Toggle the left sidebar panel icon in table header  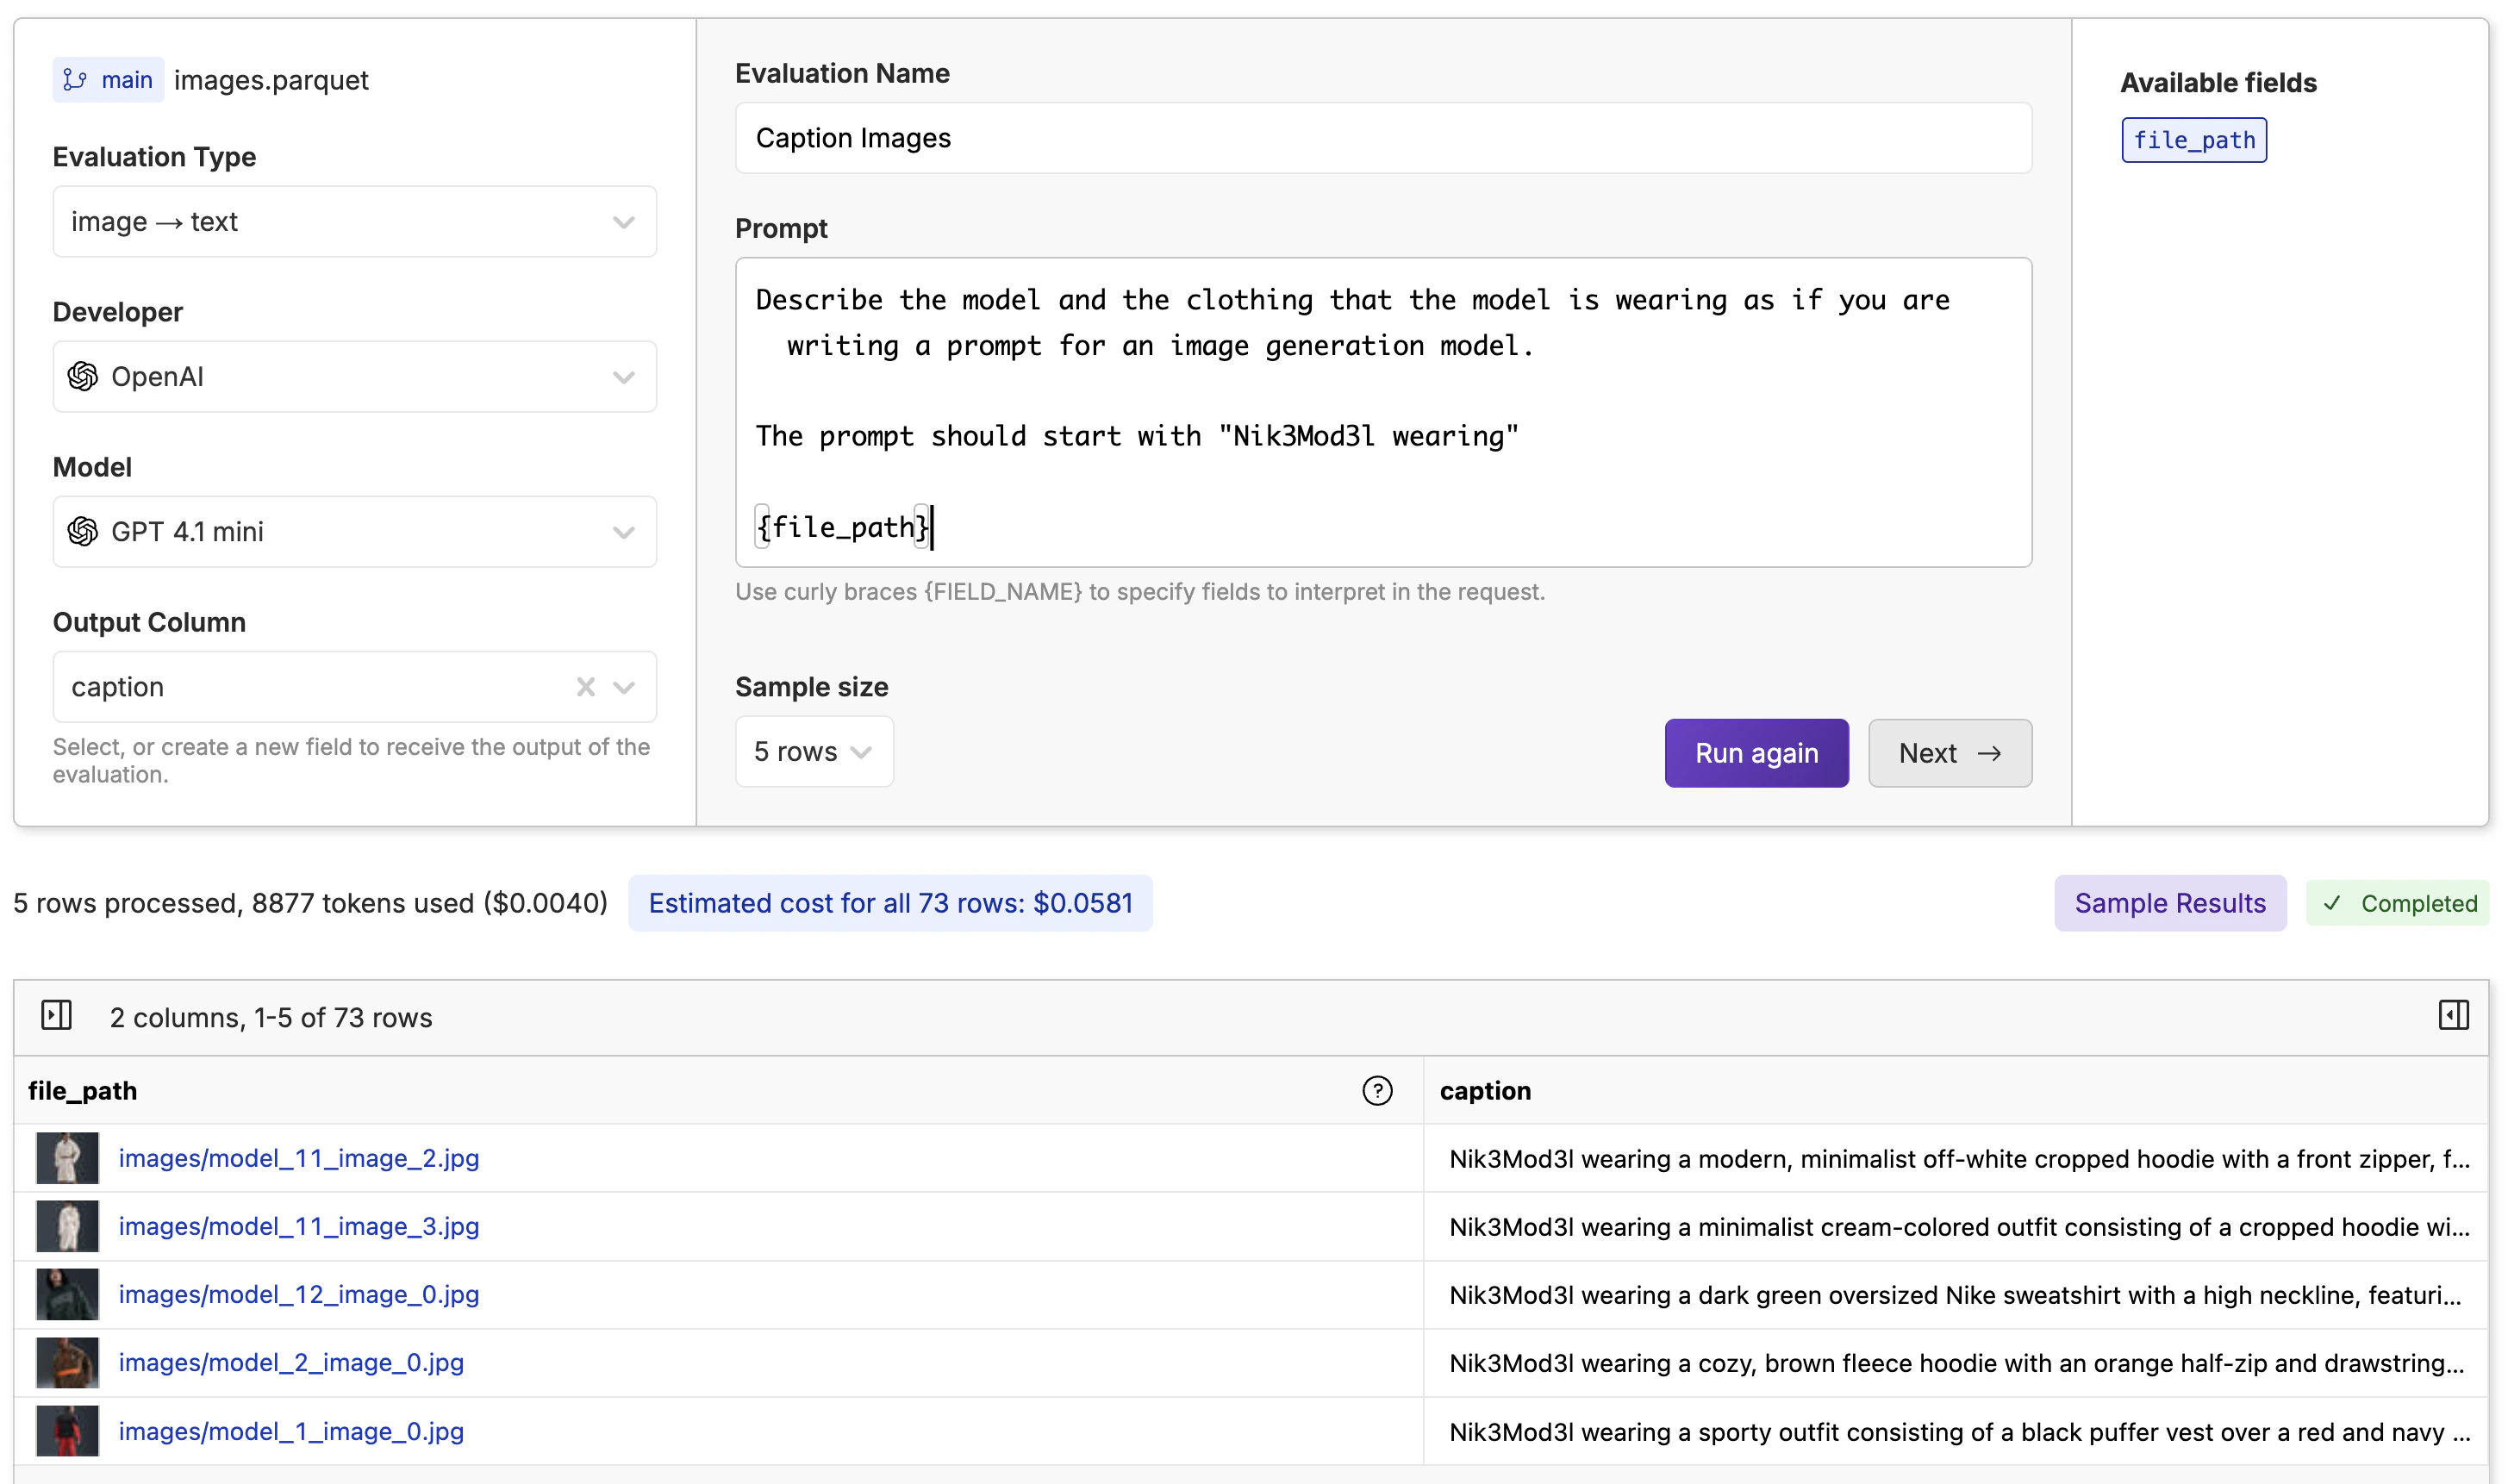point(57,1016)
